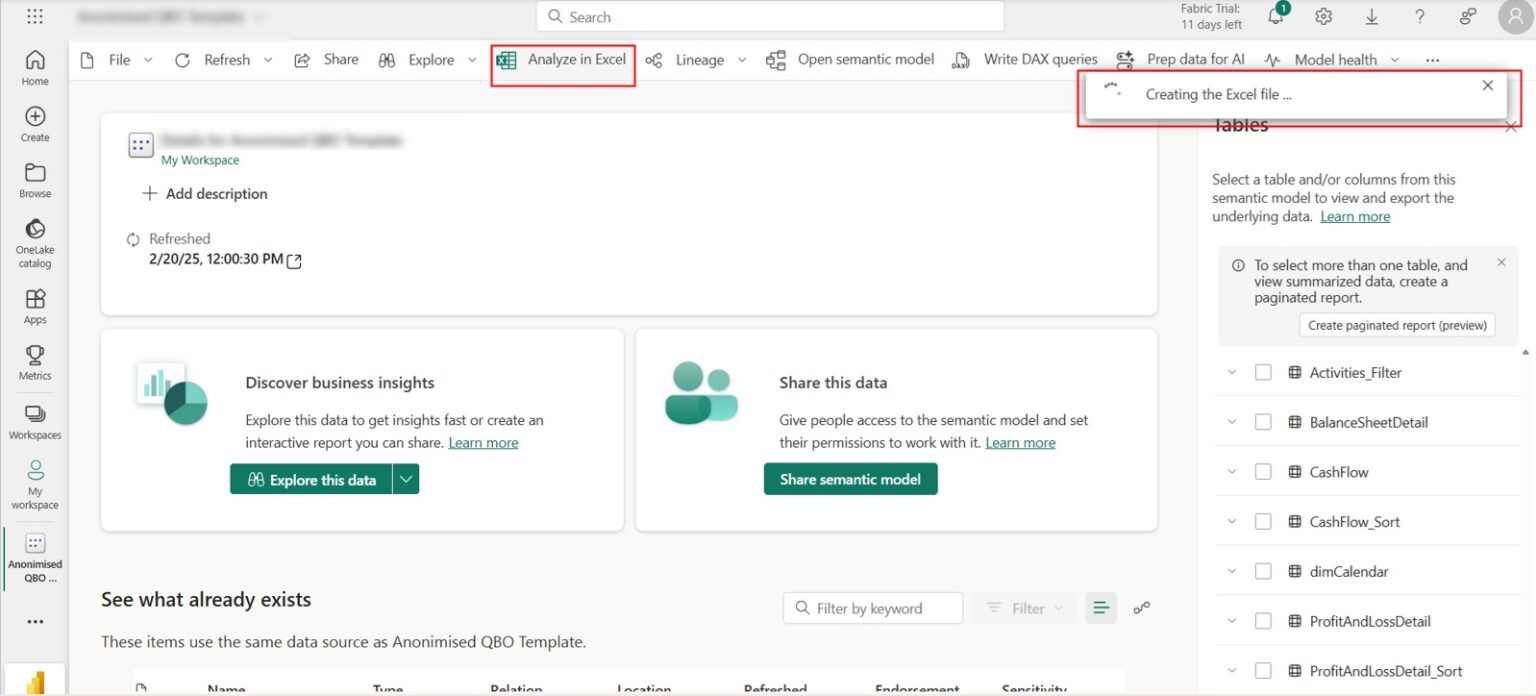
Task: Click the Share toolbar button
Action: pyautogui.click(x=326, y=60)
